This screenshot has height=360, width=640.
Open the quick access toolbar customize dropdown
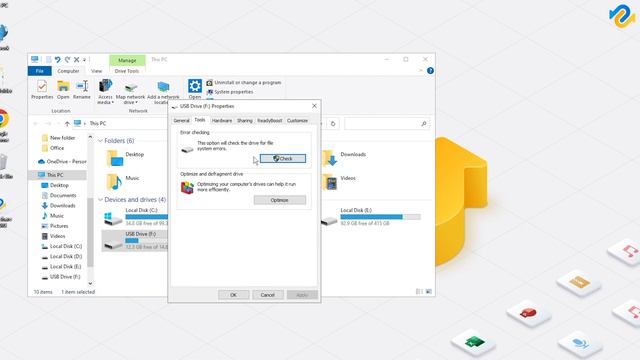point(84,60)
